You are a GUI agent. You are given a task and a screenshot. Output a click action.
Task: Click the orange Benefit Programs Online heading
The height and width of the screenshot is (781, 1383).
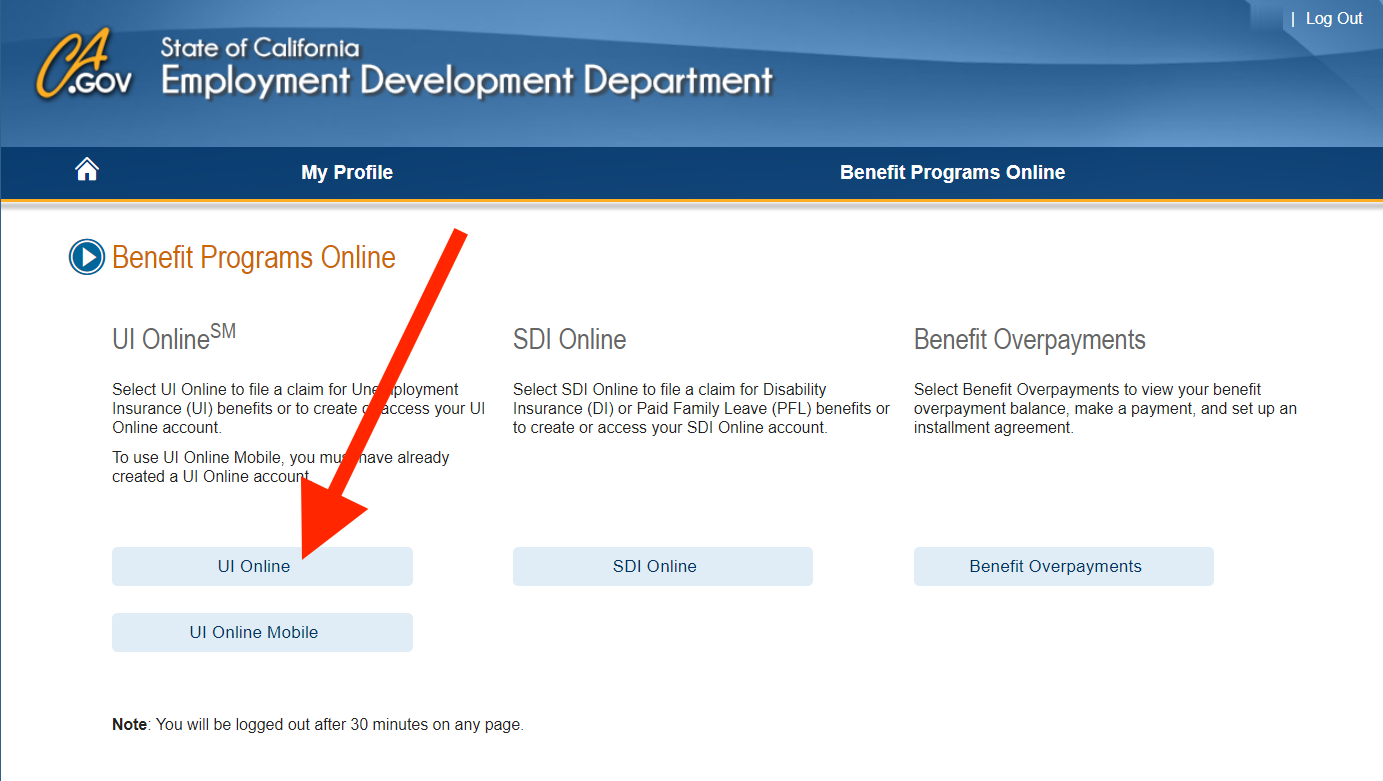(x=254, y=258)
